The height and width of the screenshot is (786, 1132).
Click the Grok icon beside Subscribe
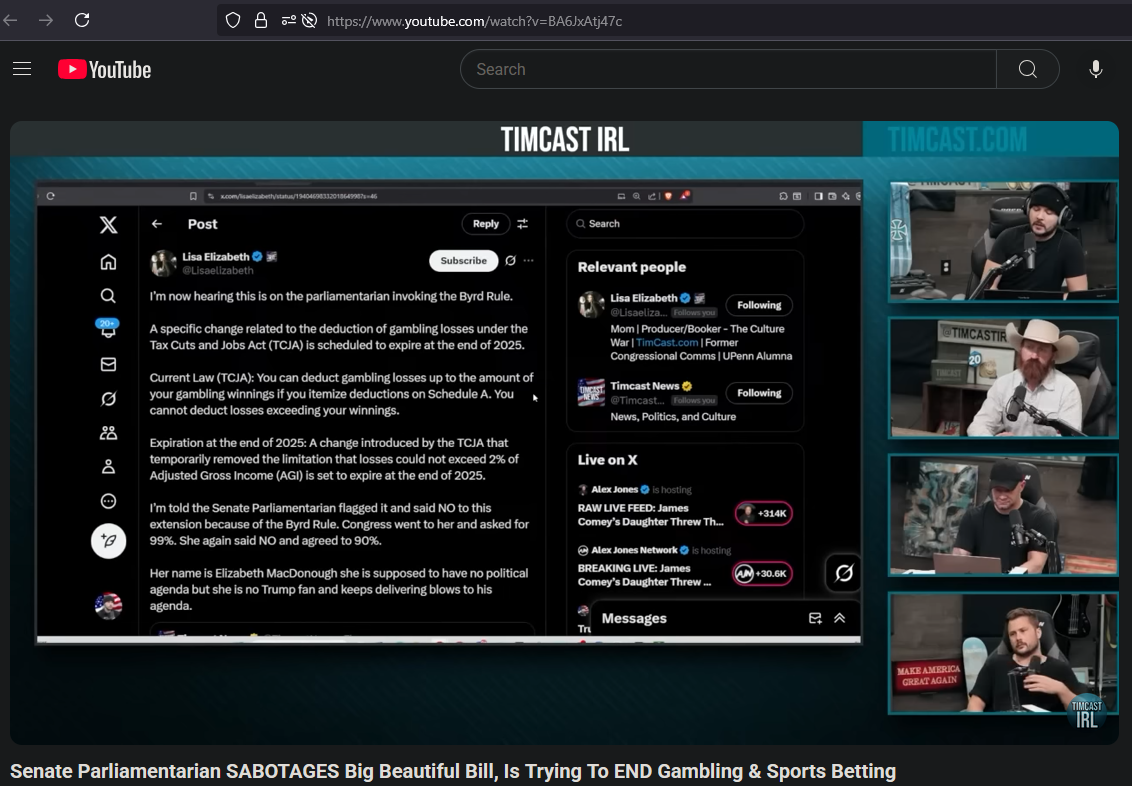point(510,261)
